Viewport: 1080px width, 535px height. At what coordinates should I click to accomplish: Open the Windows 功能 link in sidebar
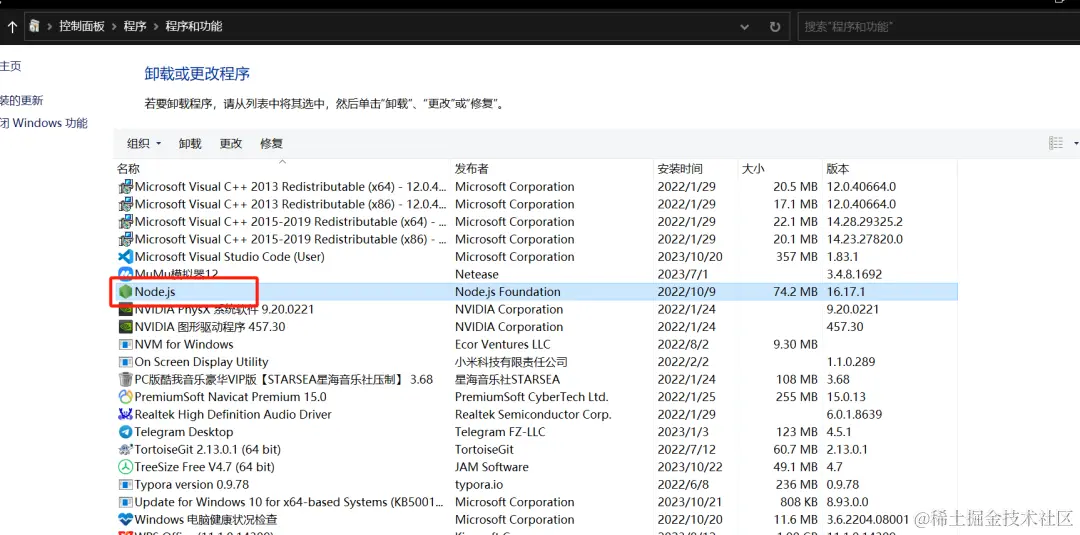coord(44,124)
